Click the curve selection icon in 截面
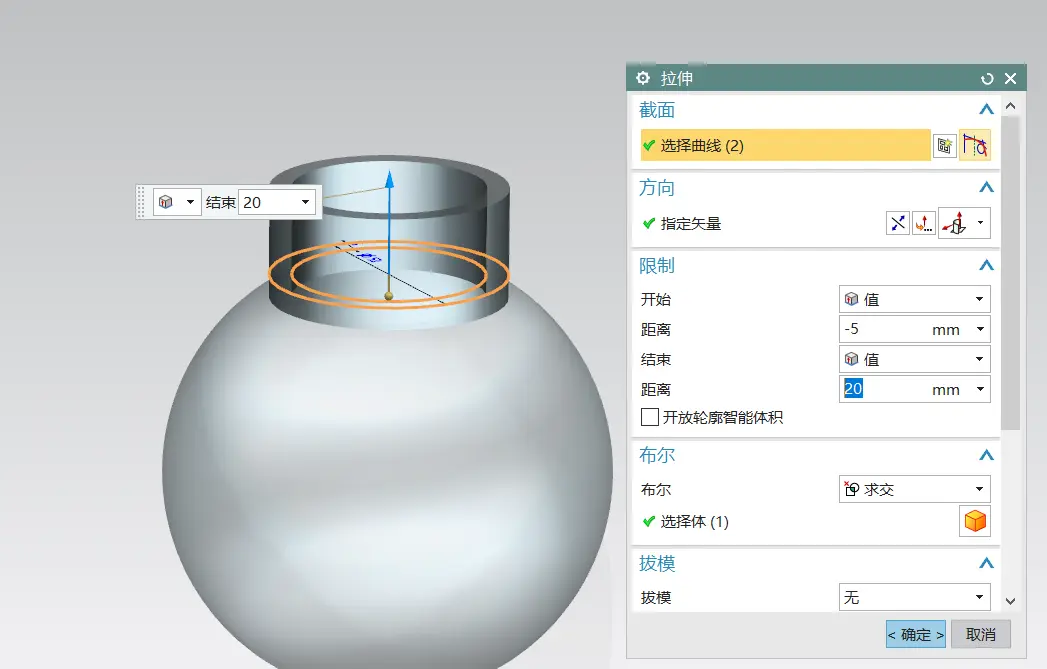The width and height of the screenshot is (1047, 669). [975, 146]
